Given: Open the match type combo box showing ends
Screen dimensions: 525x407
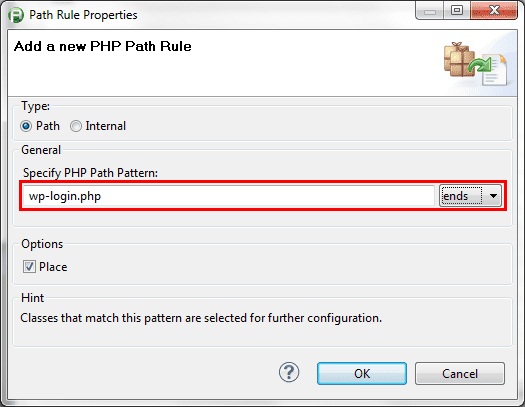Looking at the screenshot, I should (x=470, y=196).
